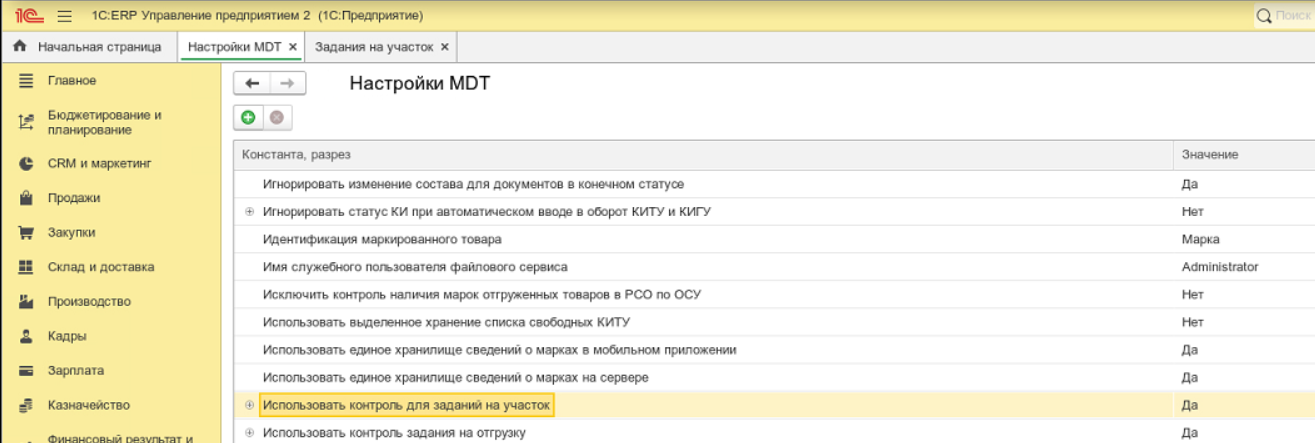
Task: Open the CRM и маркетинг section
Action: pos(99,163)
